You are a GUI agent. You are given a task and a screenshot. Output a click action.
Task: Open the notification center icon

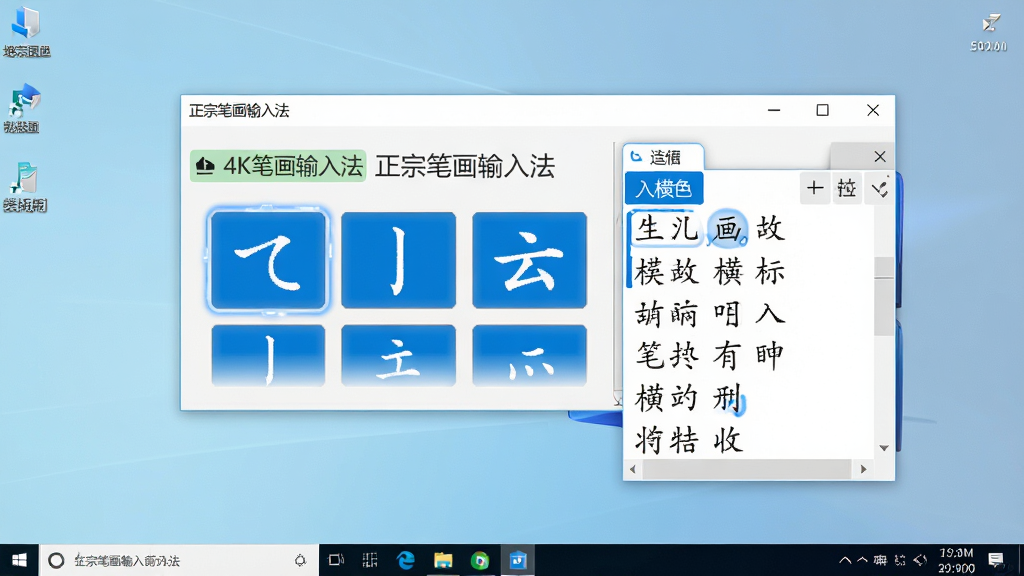[x=996, y=560]
